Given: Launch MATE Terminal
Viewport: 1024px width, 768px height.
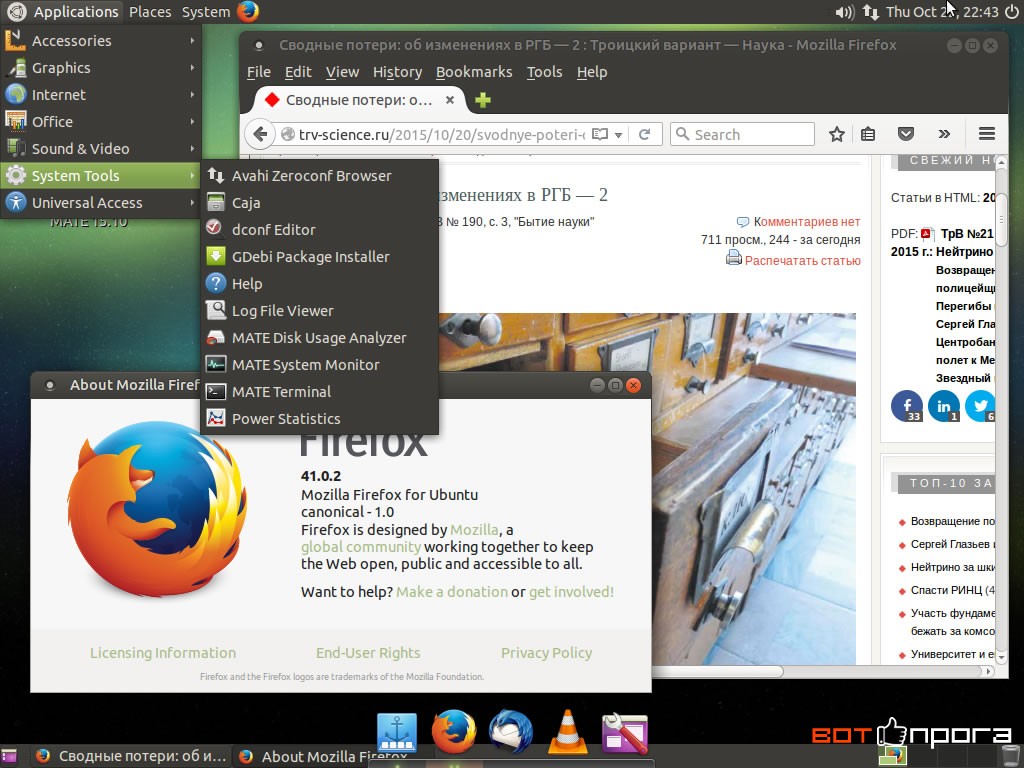Looking at the screenshot, I should (319, 392).
